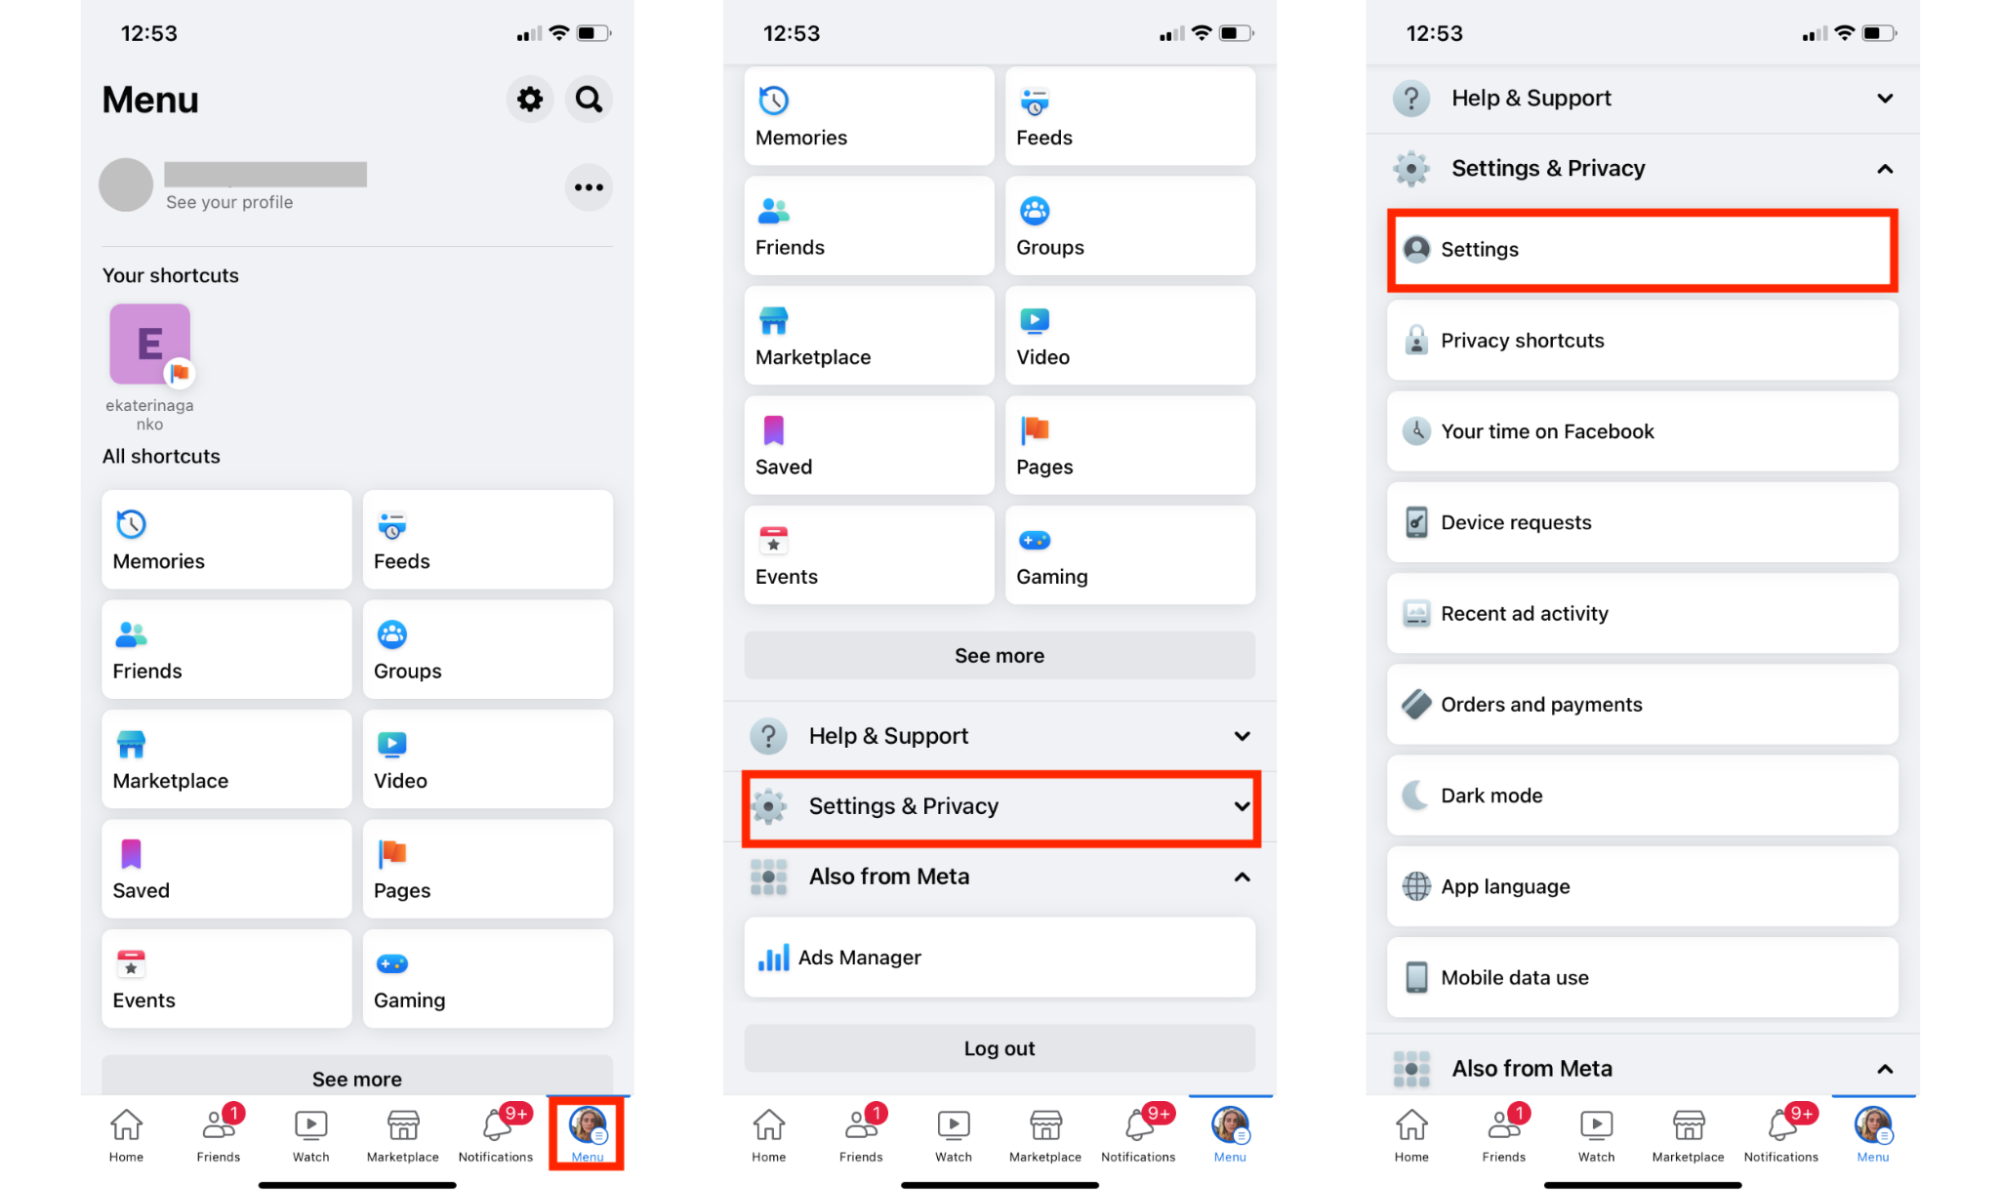This screenshot has height=1200, width=1999.
Task: Open Gaming card in middle screen
Action: pyautogui.click(x=1130, y=555)
